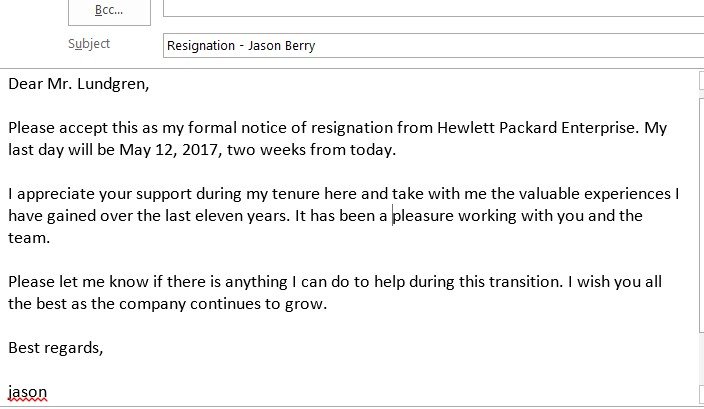Open the Bcc recipients picker button

[109, 11]
